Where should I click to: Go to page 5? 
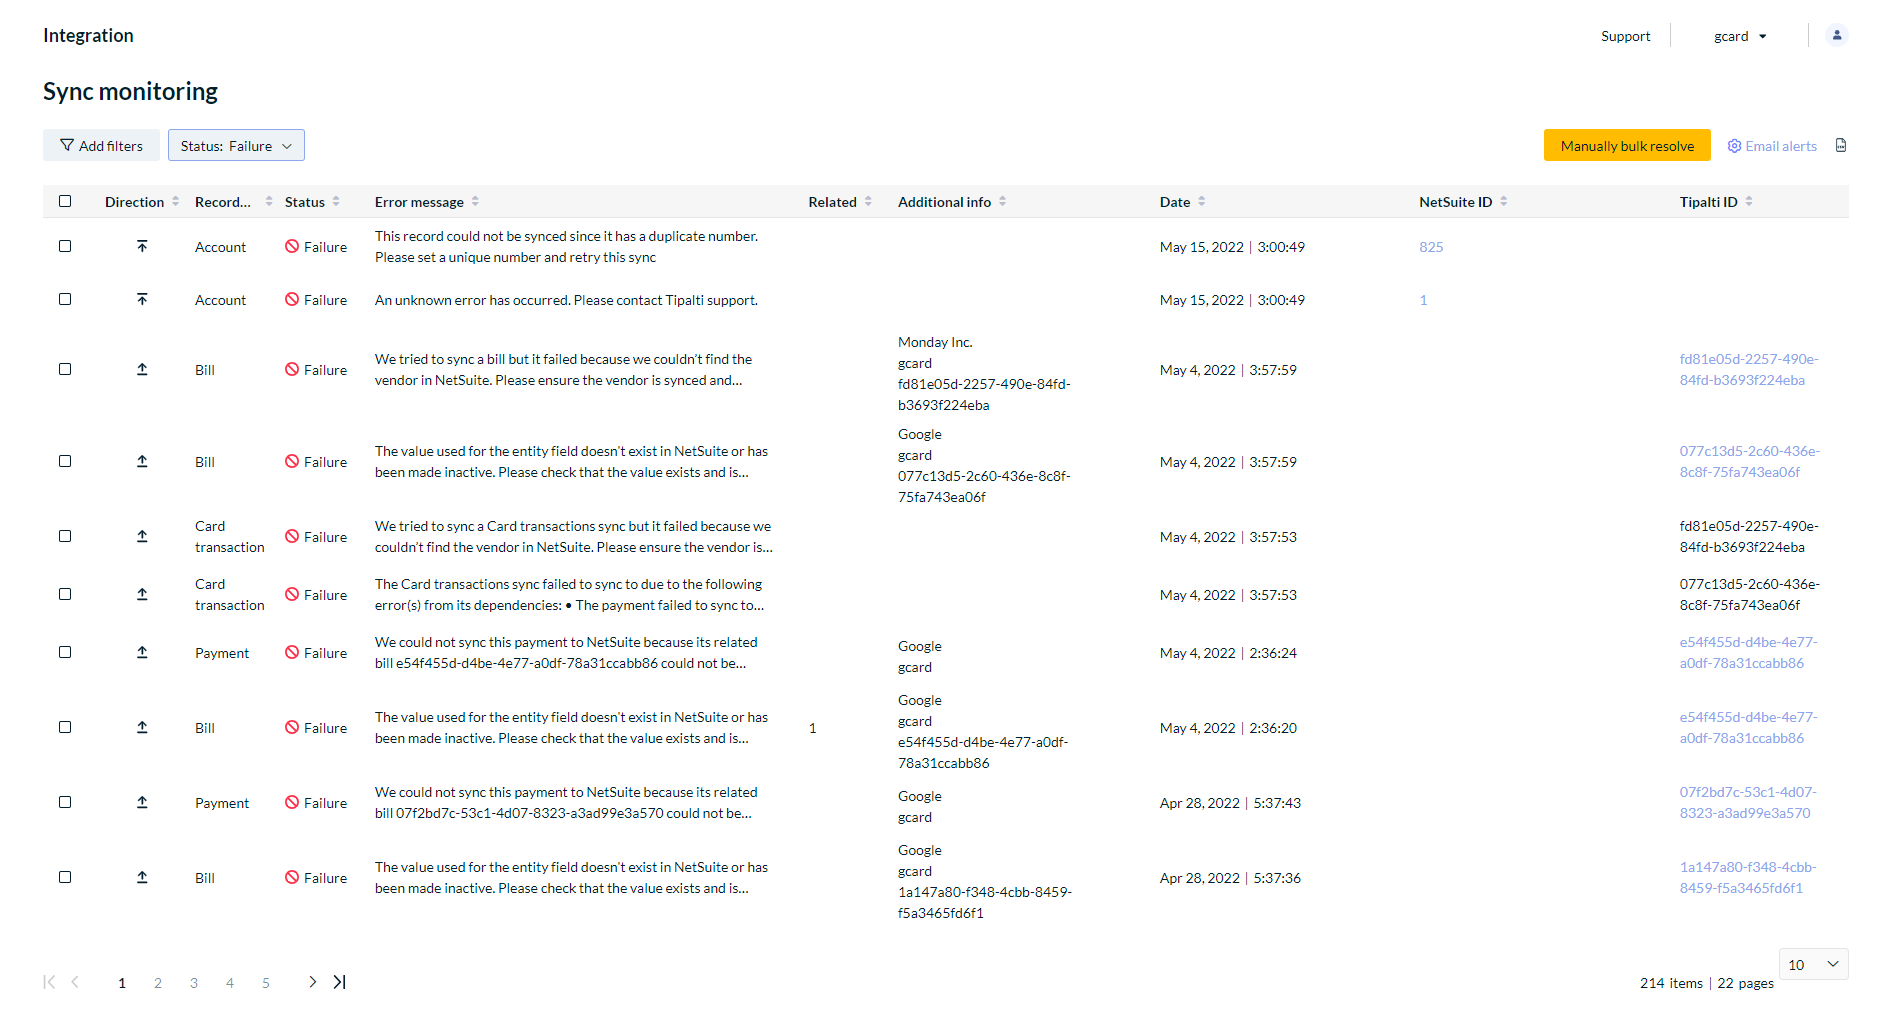pos(266,983)
